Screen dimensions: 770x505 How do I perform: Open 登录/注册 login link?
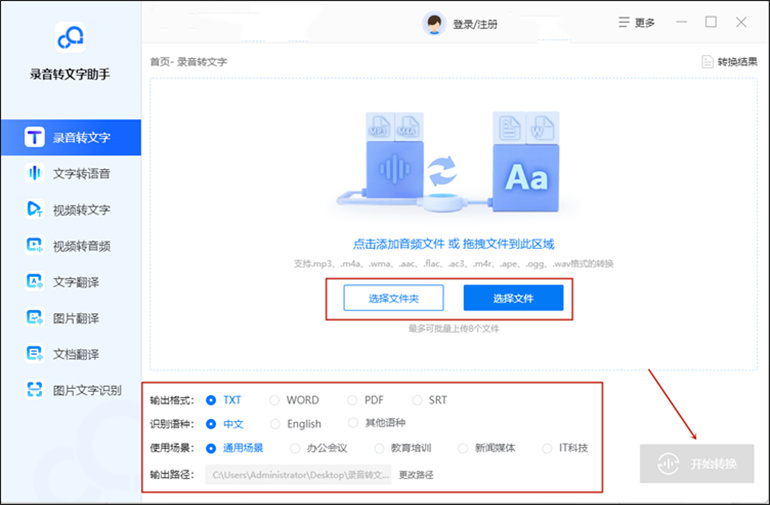point(475,24)
